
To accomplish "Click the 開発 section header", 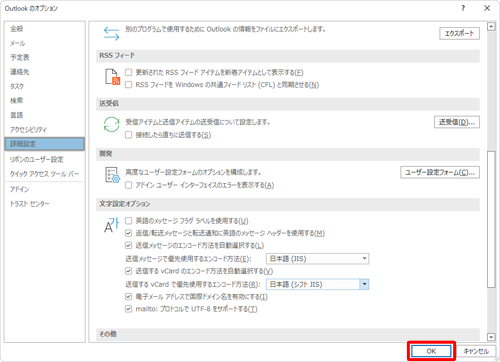I will pyautogui.click(x=288, y=154).
